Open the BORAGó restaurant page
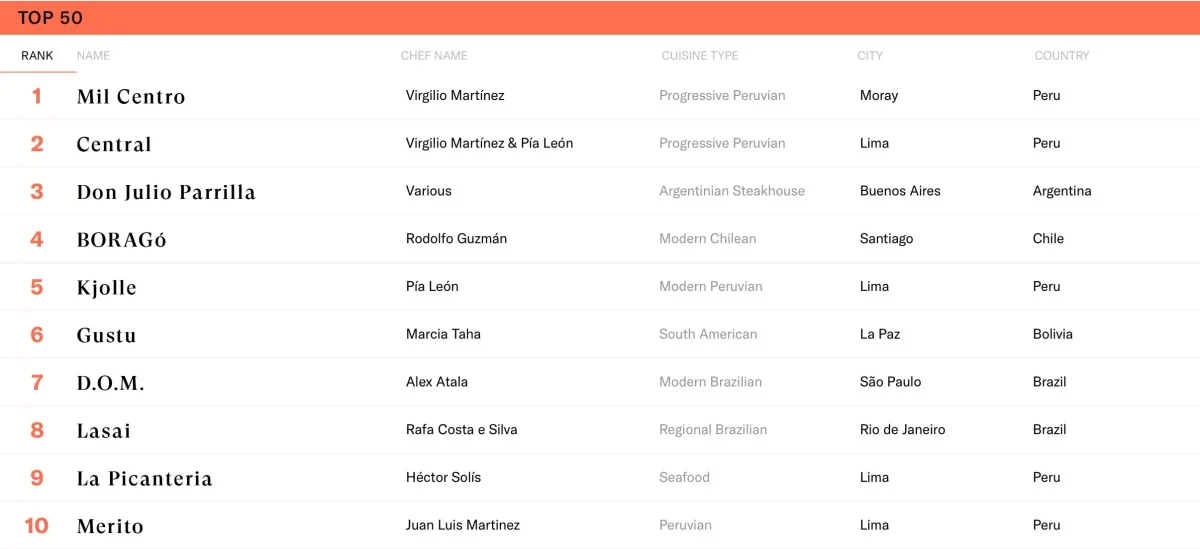The height and width of the screenshot is (549, 1200). [122, 240]
